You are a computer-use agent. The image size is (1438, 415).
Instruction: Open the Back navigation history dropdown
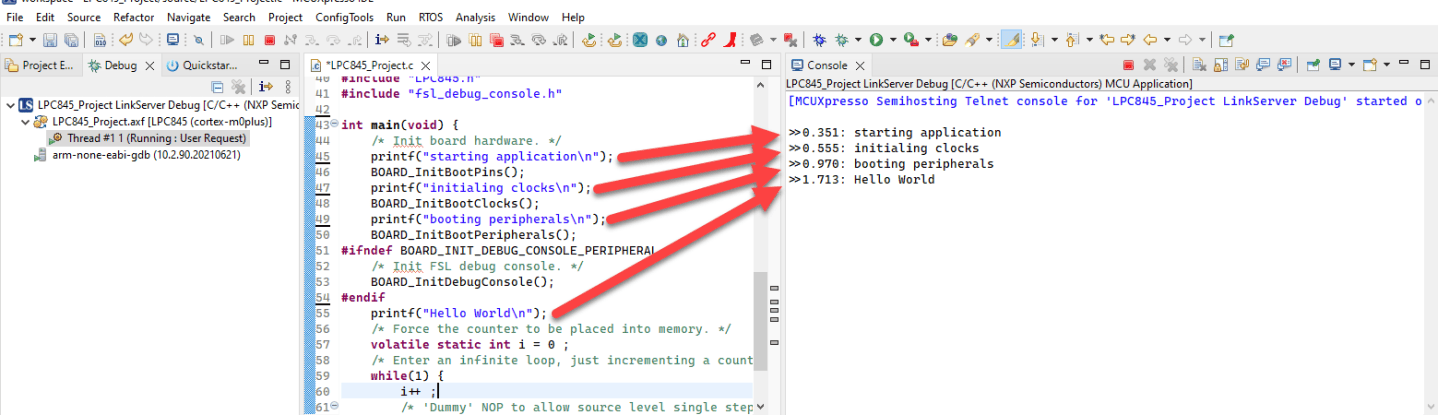pyautogui.click(x=1167, y=40)
